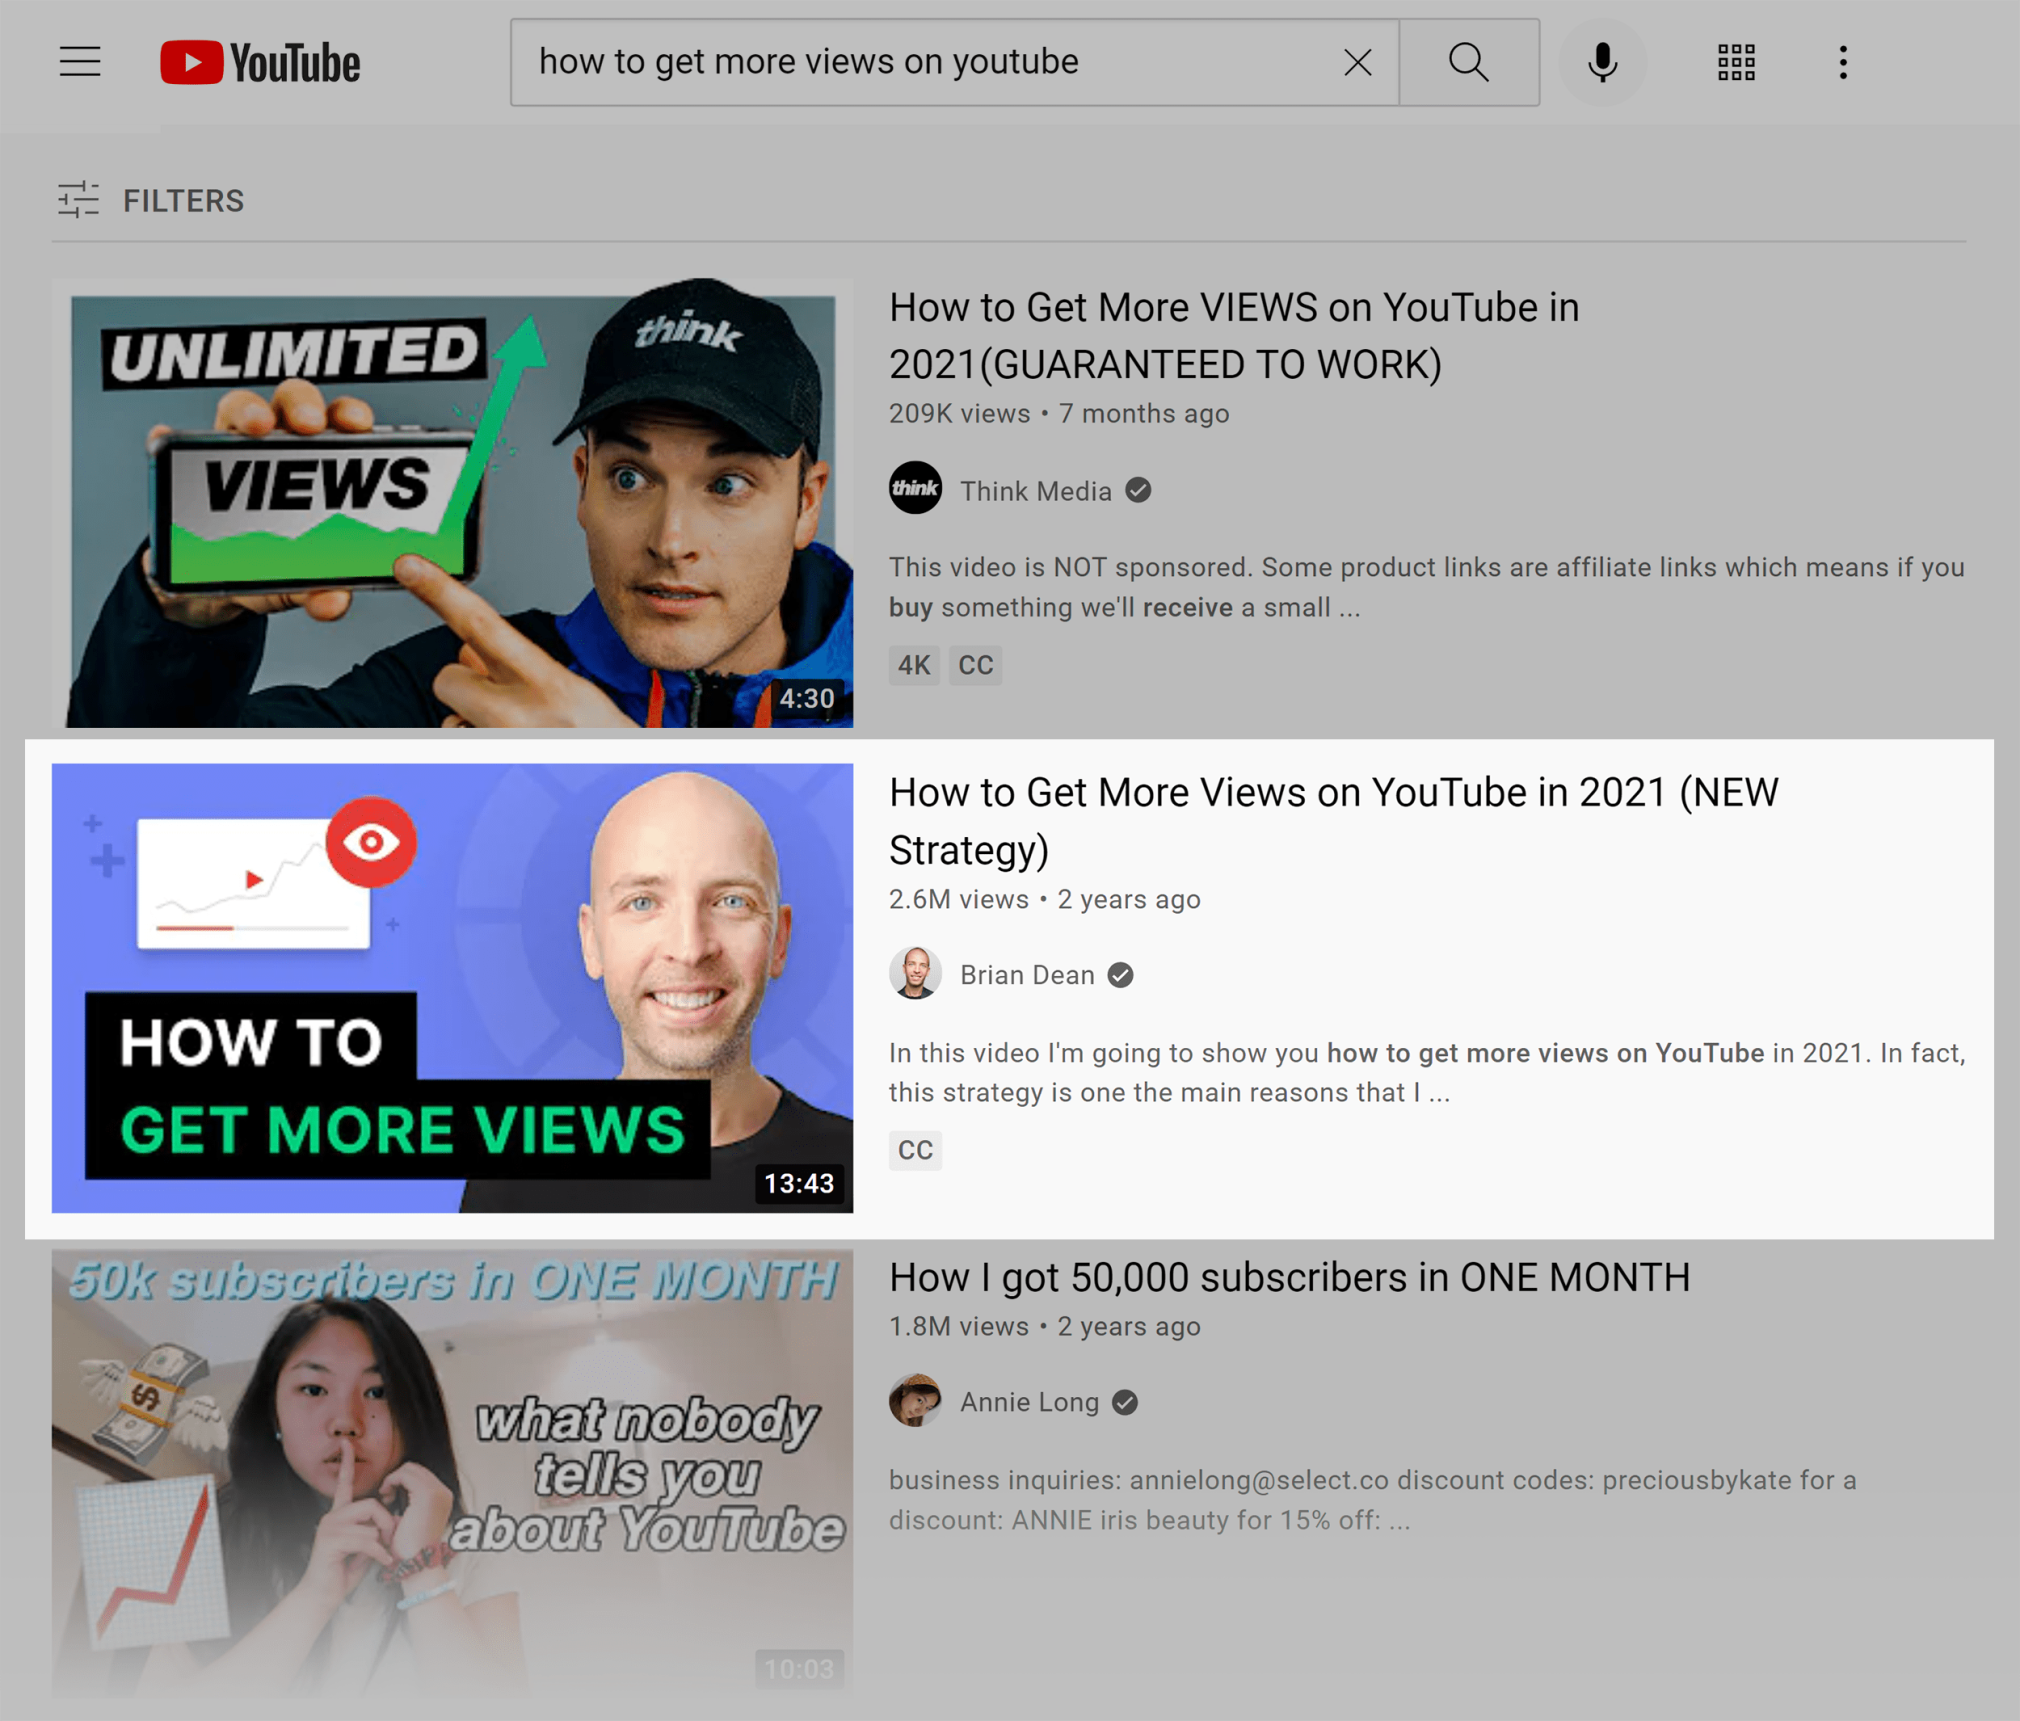Click the YouTube more options vertical dots icon
The height and width of the screenshot is (1721, 2020).
[1842, 61]
